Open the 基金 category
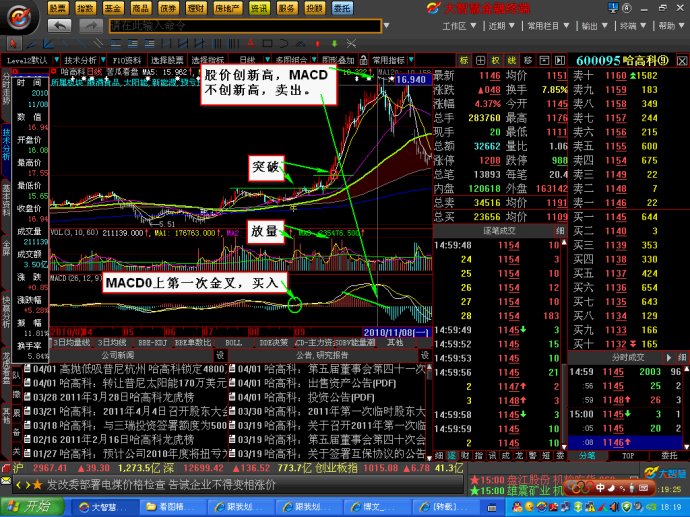The height and width of the screenshot is (517, 690). tap(113, 8)
